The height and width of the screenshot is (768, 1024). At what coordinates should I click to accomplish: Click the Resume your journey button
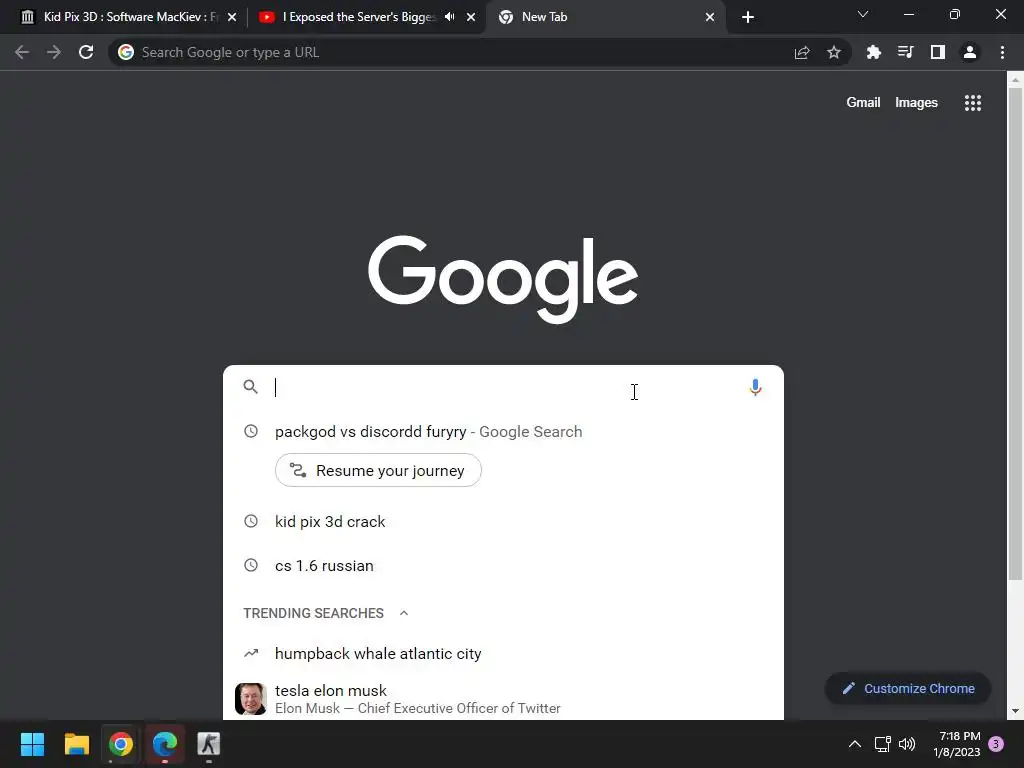[378, 470]
